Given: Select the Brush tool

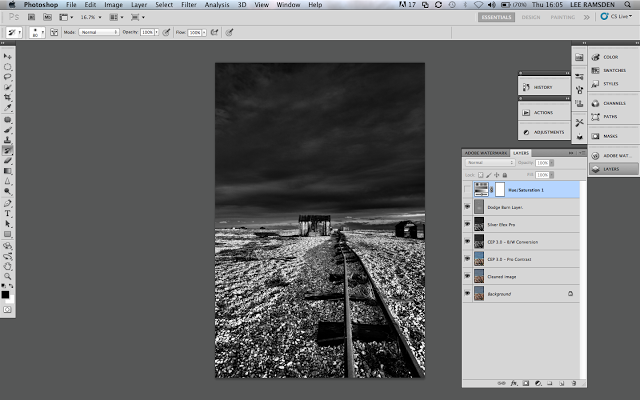Looking at the screenshot, I should point(7,130).
